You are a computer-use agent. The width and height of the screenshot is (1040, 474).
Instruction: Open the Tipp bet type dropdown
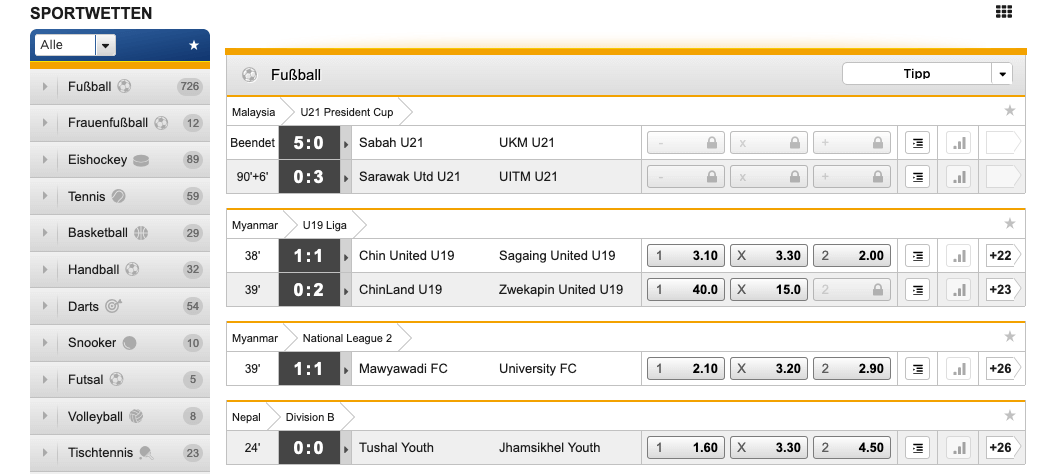[x=927, y=74]
